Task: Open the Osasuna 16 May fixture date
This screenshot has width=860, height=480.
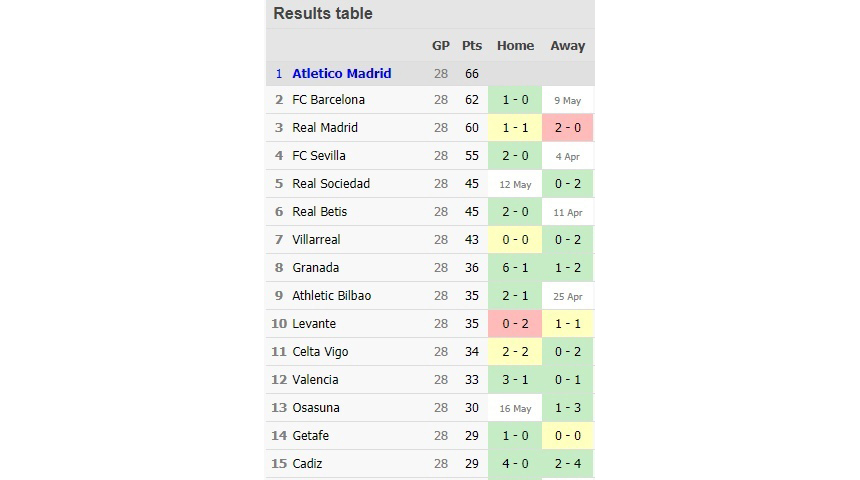Action: pos(515,408)
